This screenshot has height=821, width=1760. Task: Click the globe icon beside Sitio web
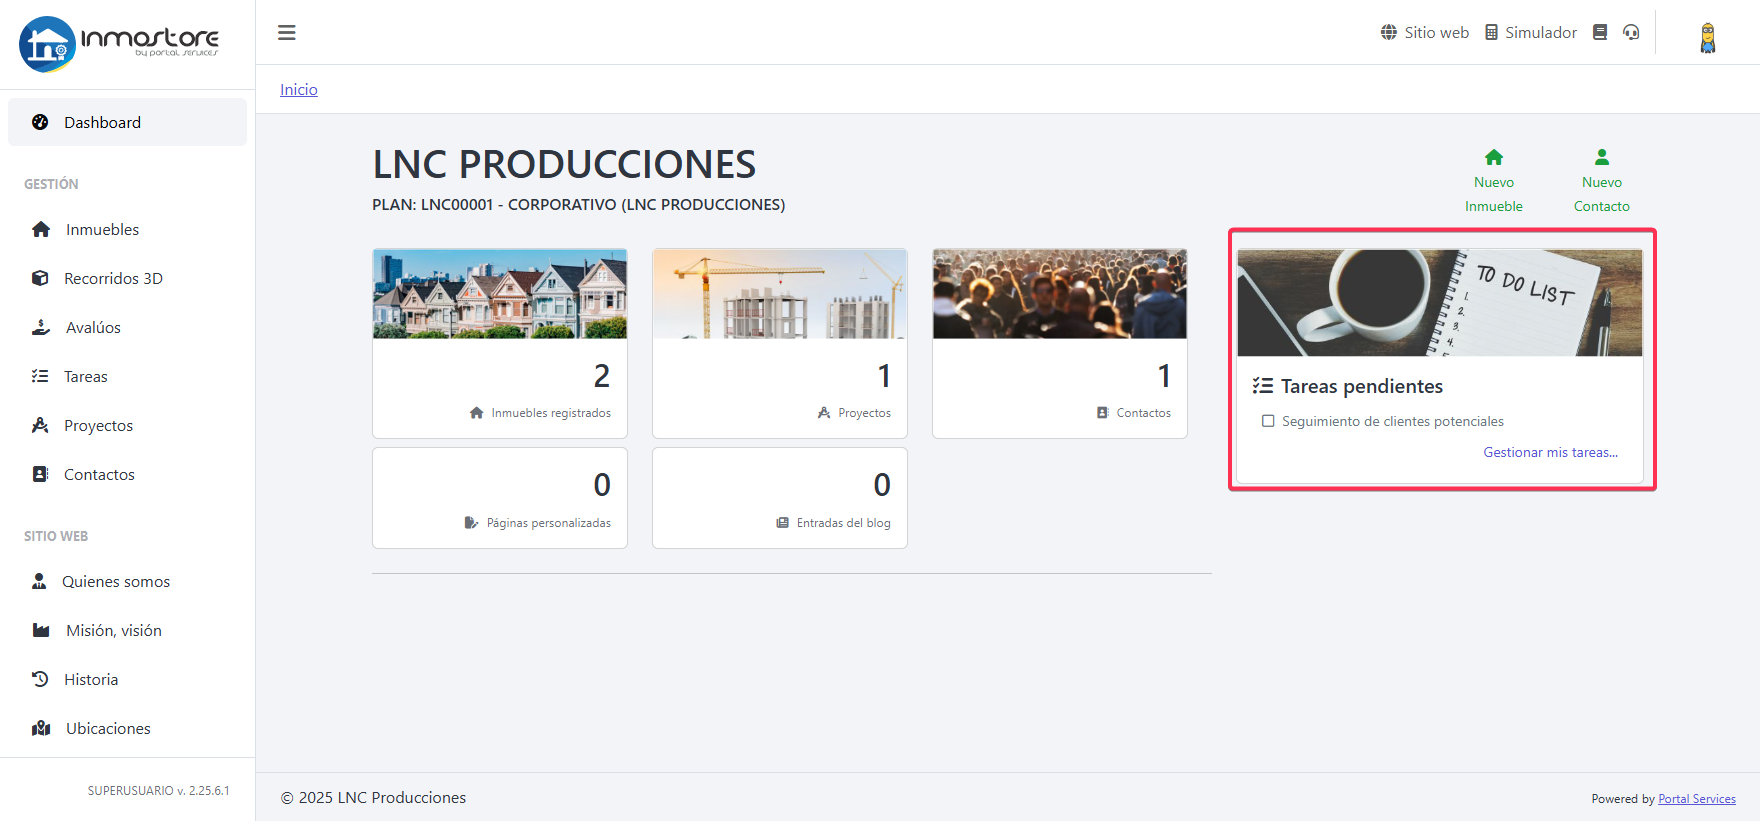pos(1389,32)
